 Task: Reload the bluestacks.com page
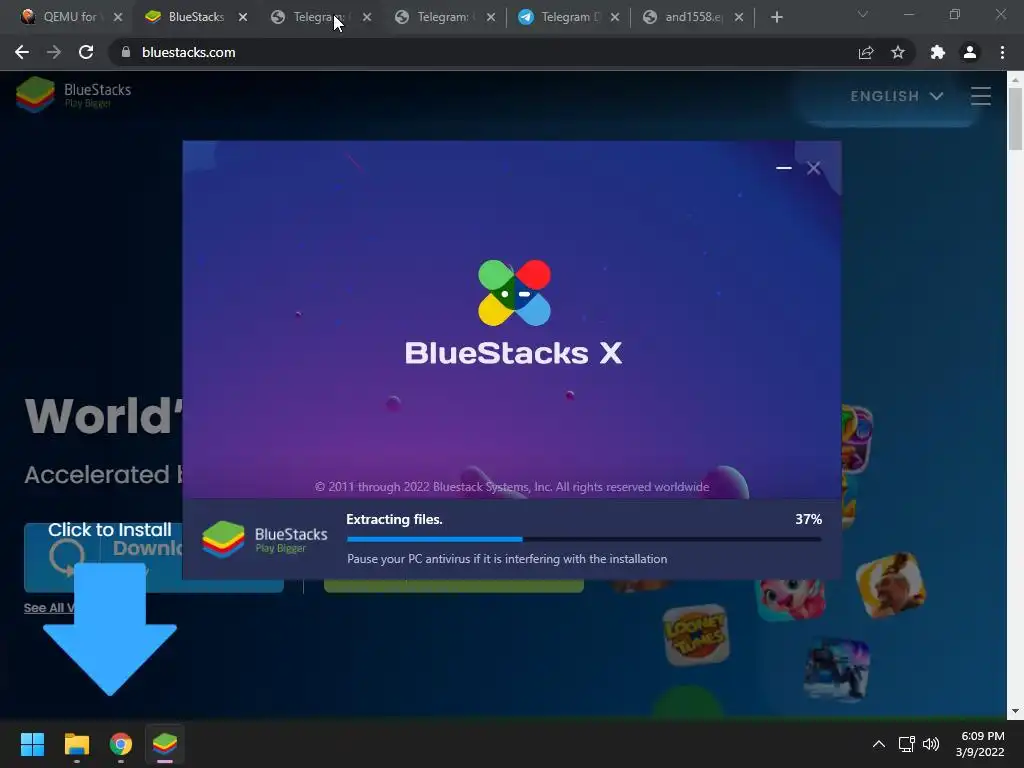tap(86, 52)
